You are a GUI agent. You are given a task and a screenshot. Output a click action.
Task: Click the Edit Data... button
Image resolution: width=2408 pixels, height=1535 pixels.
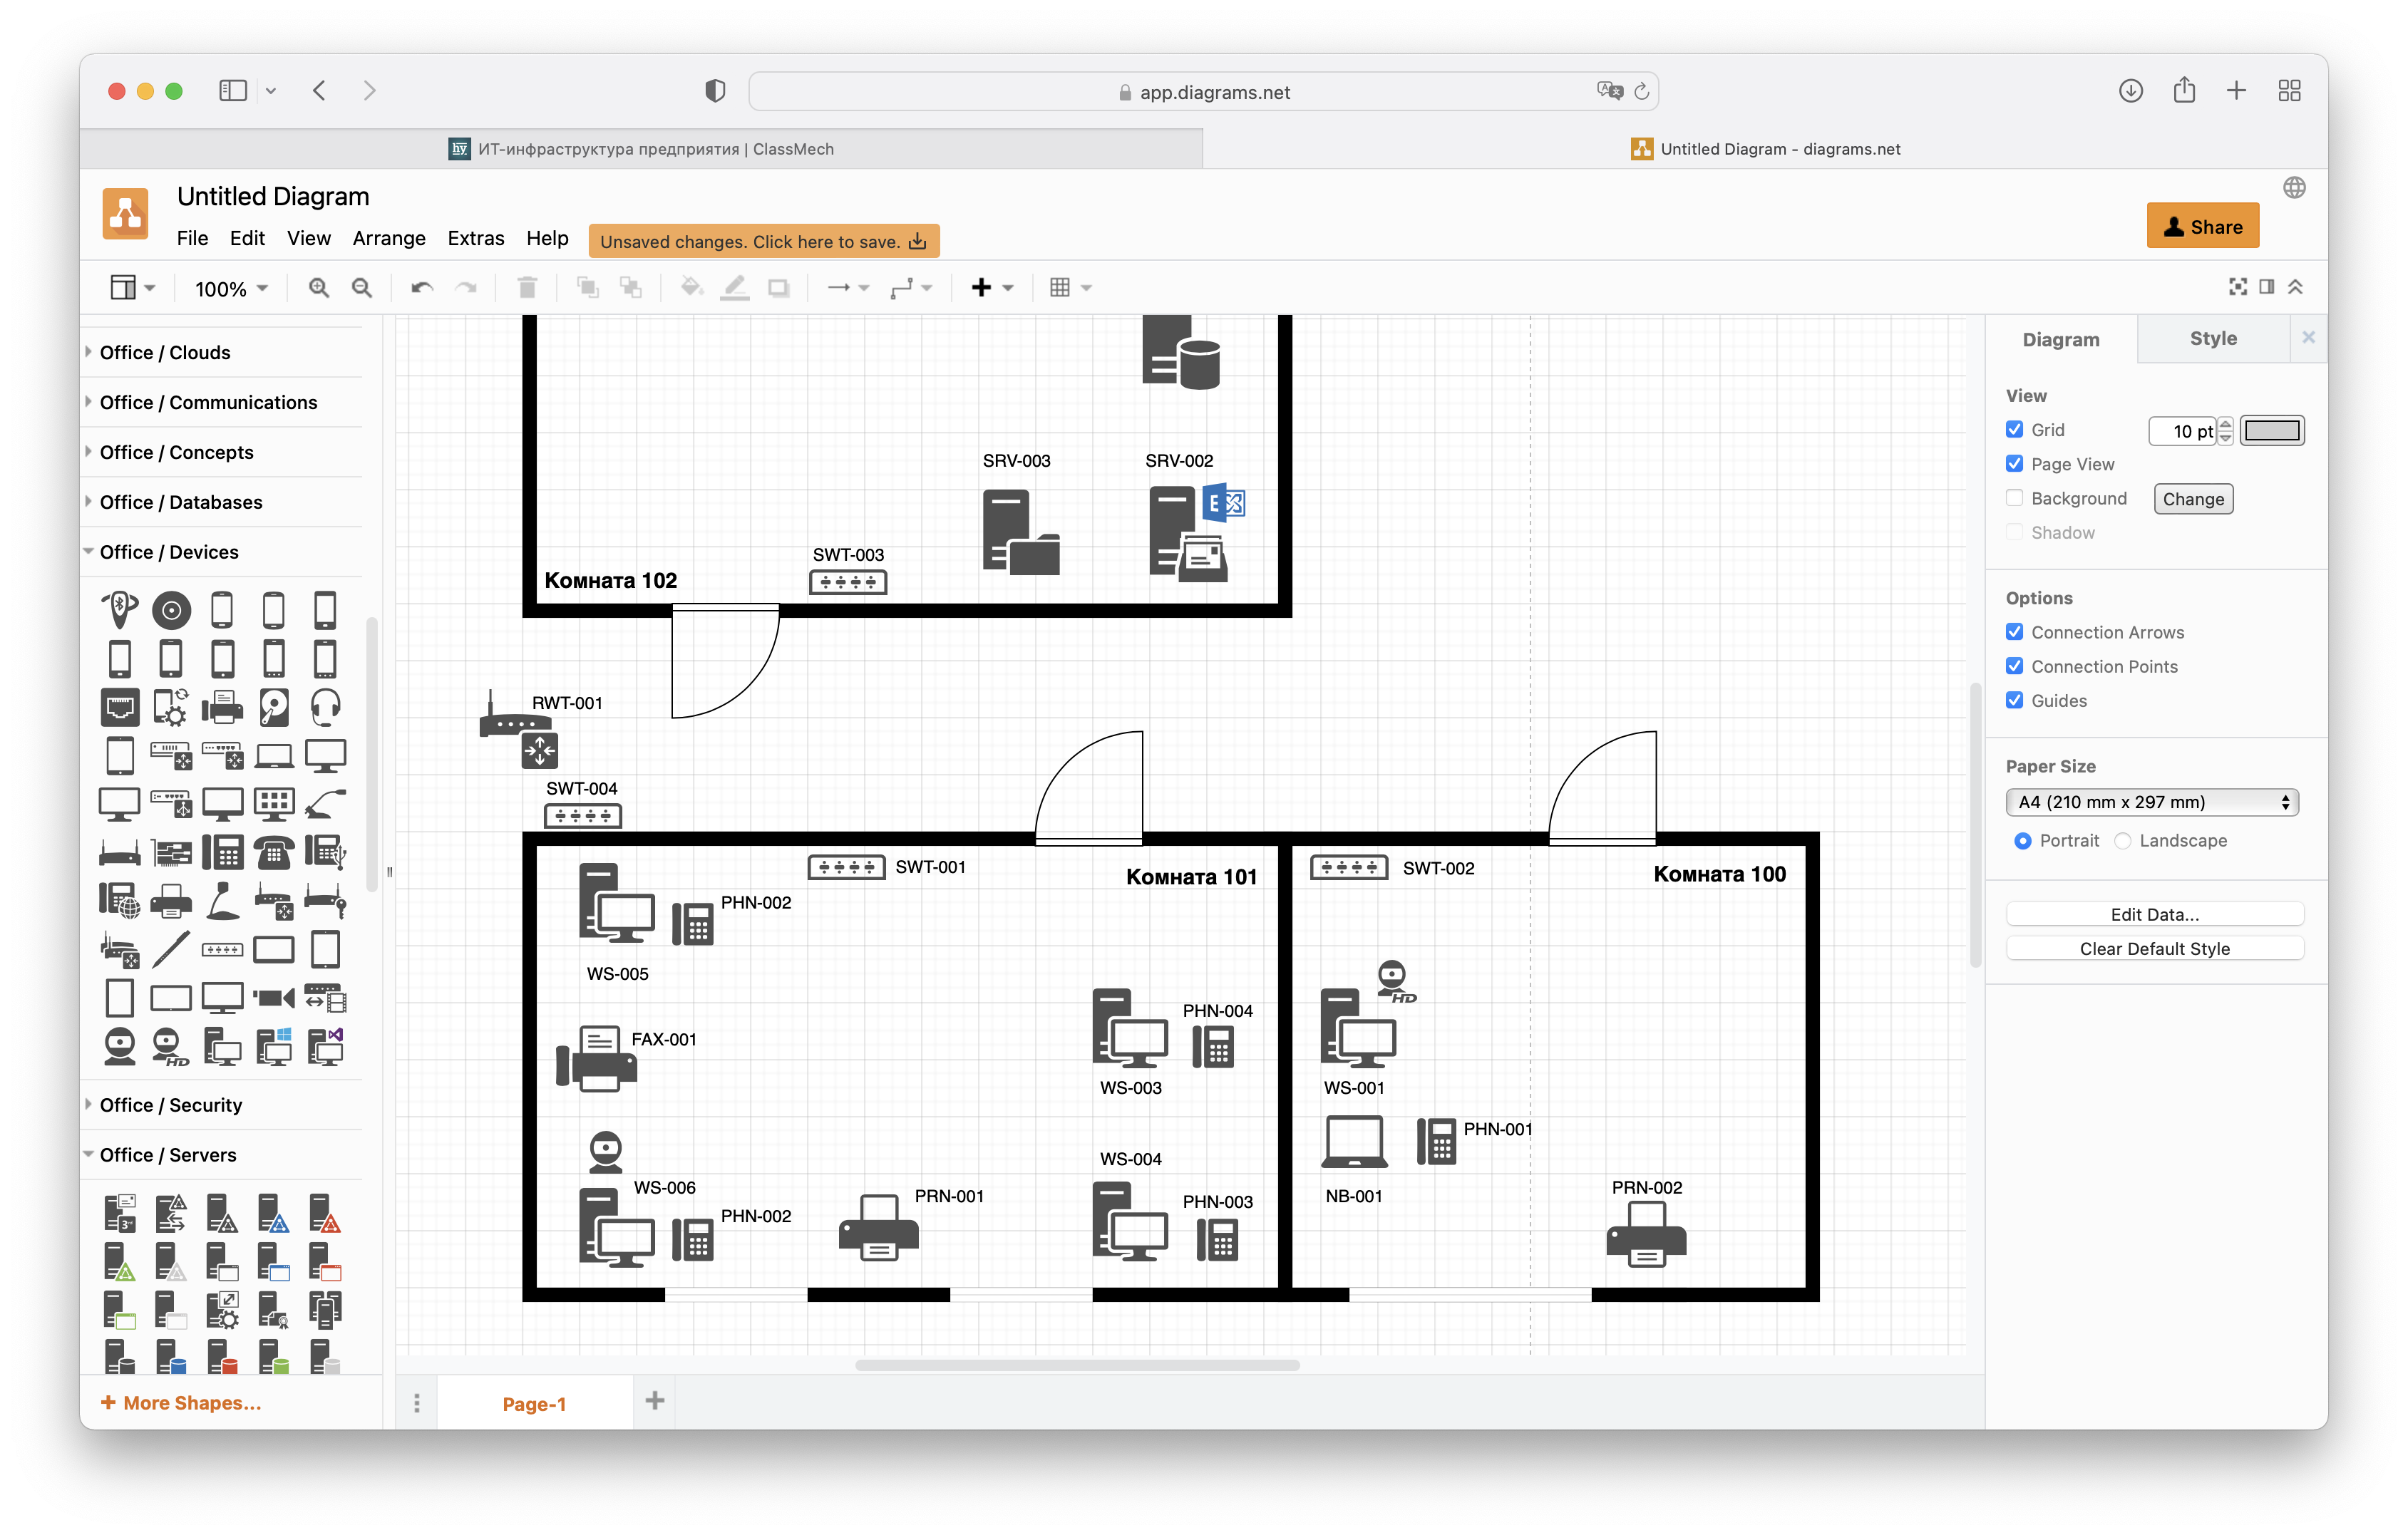(2154, 914)
